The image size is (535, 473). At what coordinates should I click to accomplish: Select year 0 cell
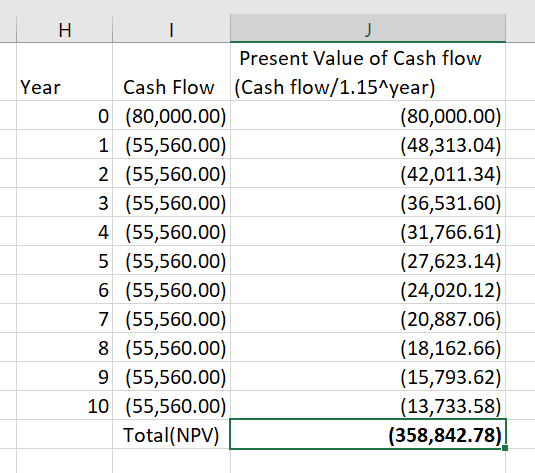(64, 115)
